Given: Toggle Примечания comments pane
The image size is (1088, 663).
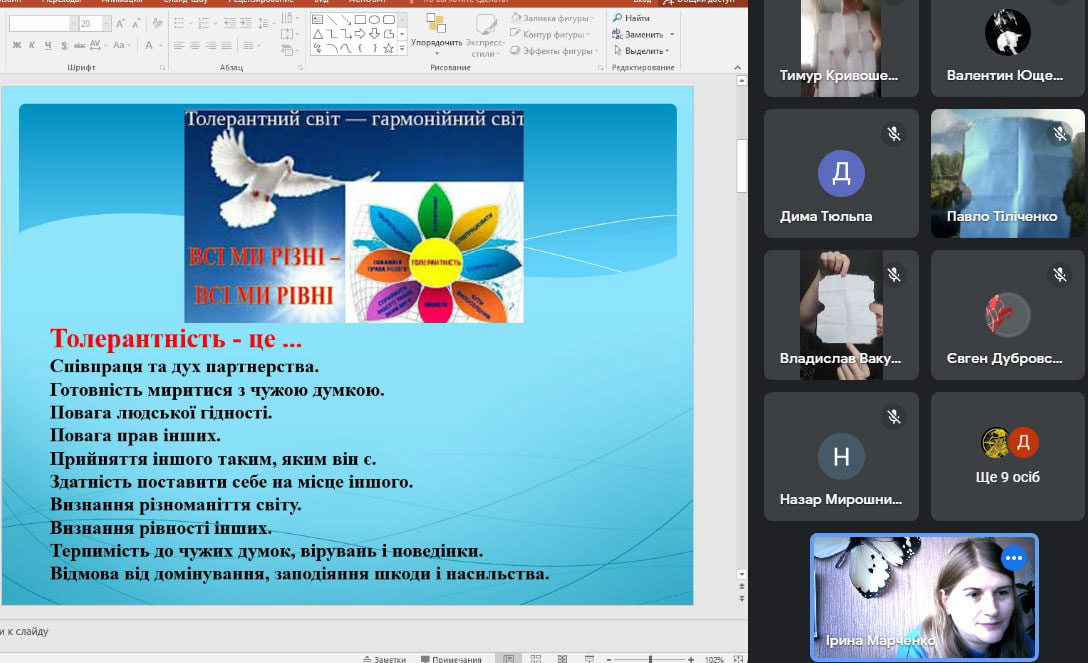Looking at the screenshot, I should [451, 659].
